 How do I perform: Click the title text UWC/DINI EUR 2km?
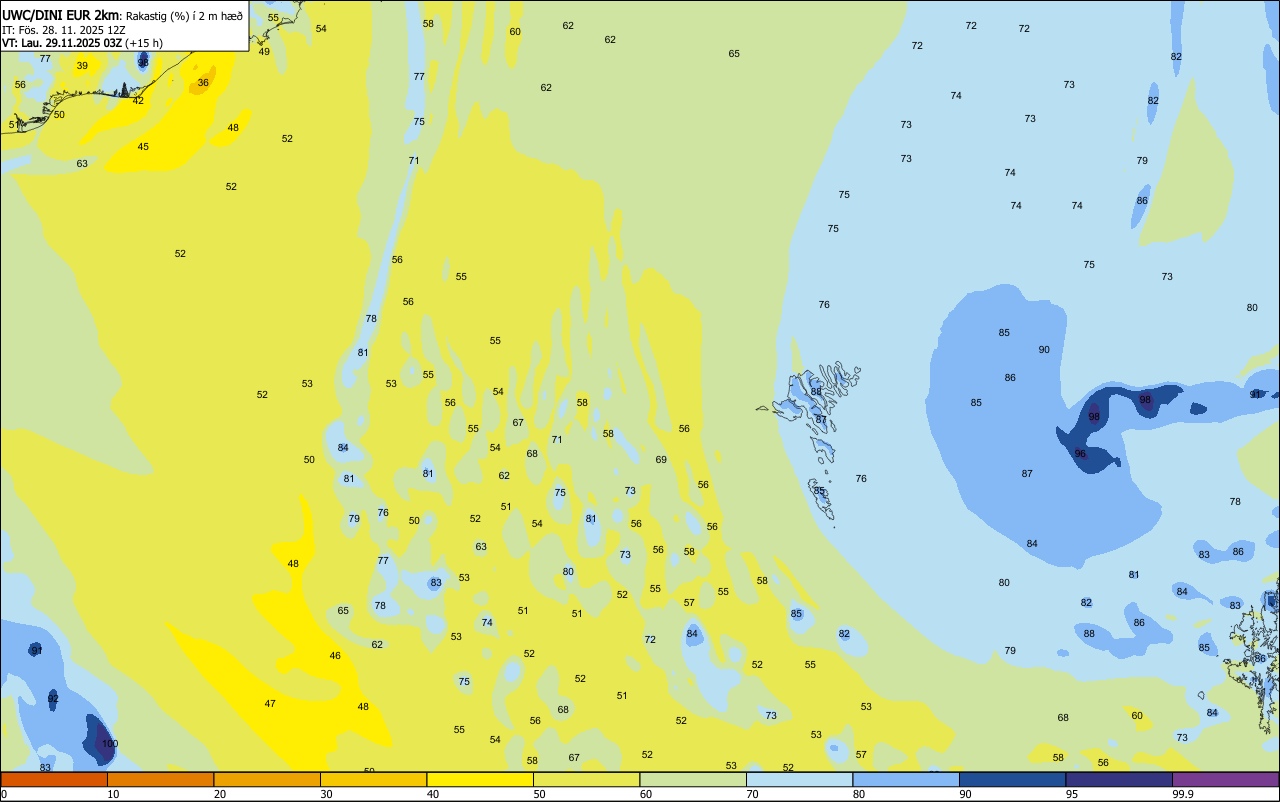(61, 15)
